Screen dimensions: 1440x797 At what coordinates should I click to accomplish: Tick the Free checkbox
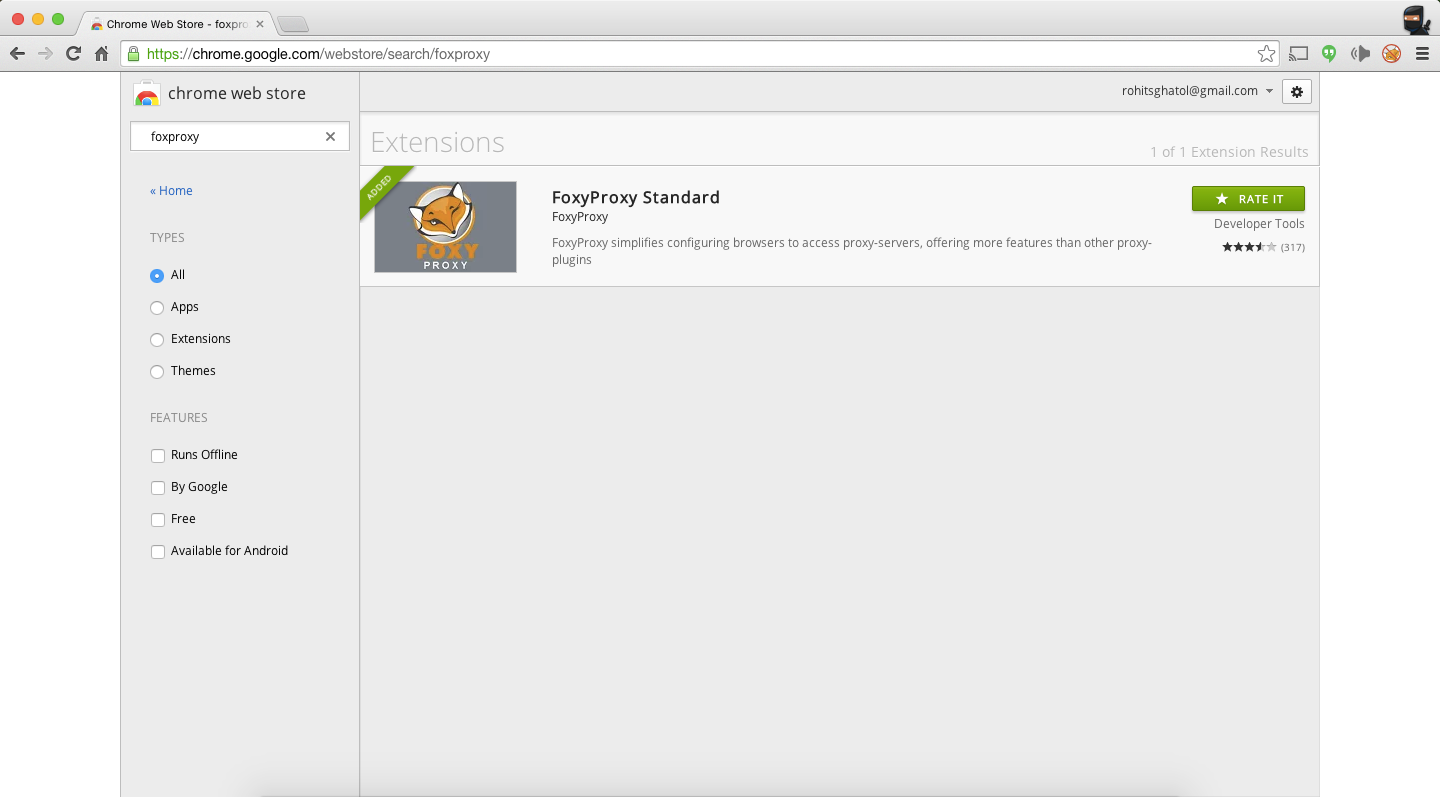coord(157,519)
